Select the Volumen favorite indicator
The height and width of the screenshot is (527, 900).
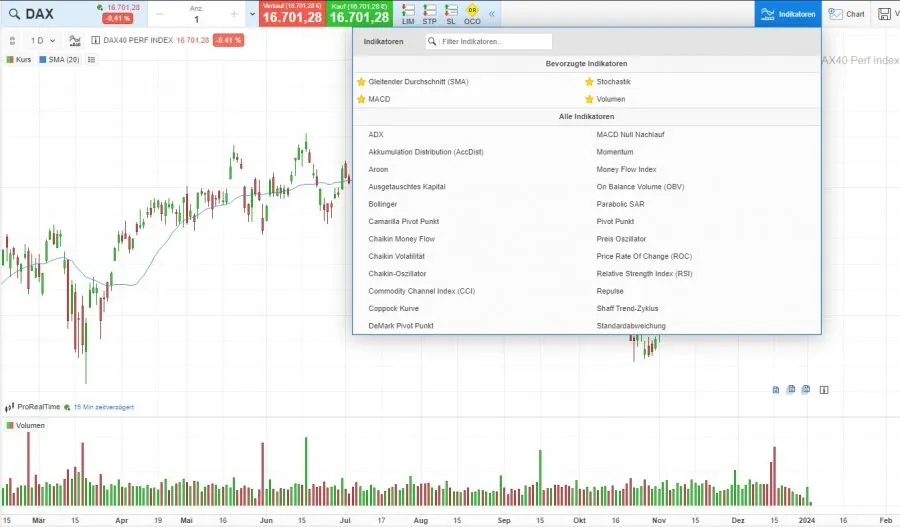[611, 99]
